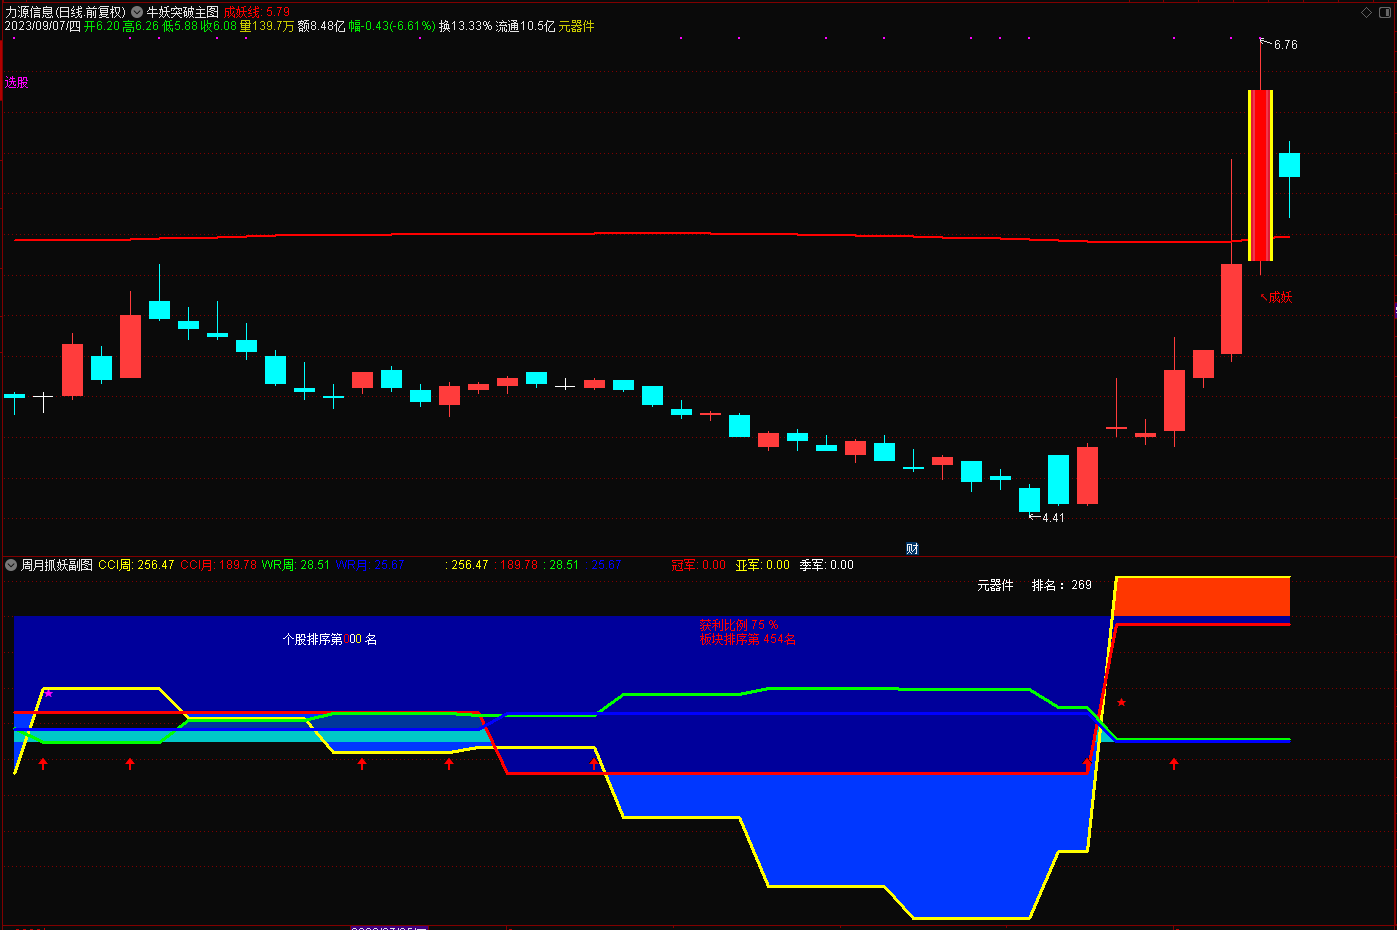Click the 4.41 low price label
This screenshot has height=930, width=1397.
point(1053,518)
